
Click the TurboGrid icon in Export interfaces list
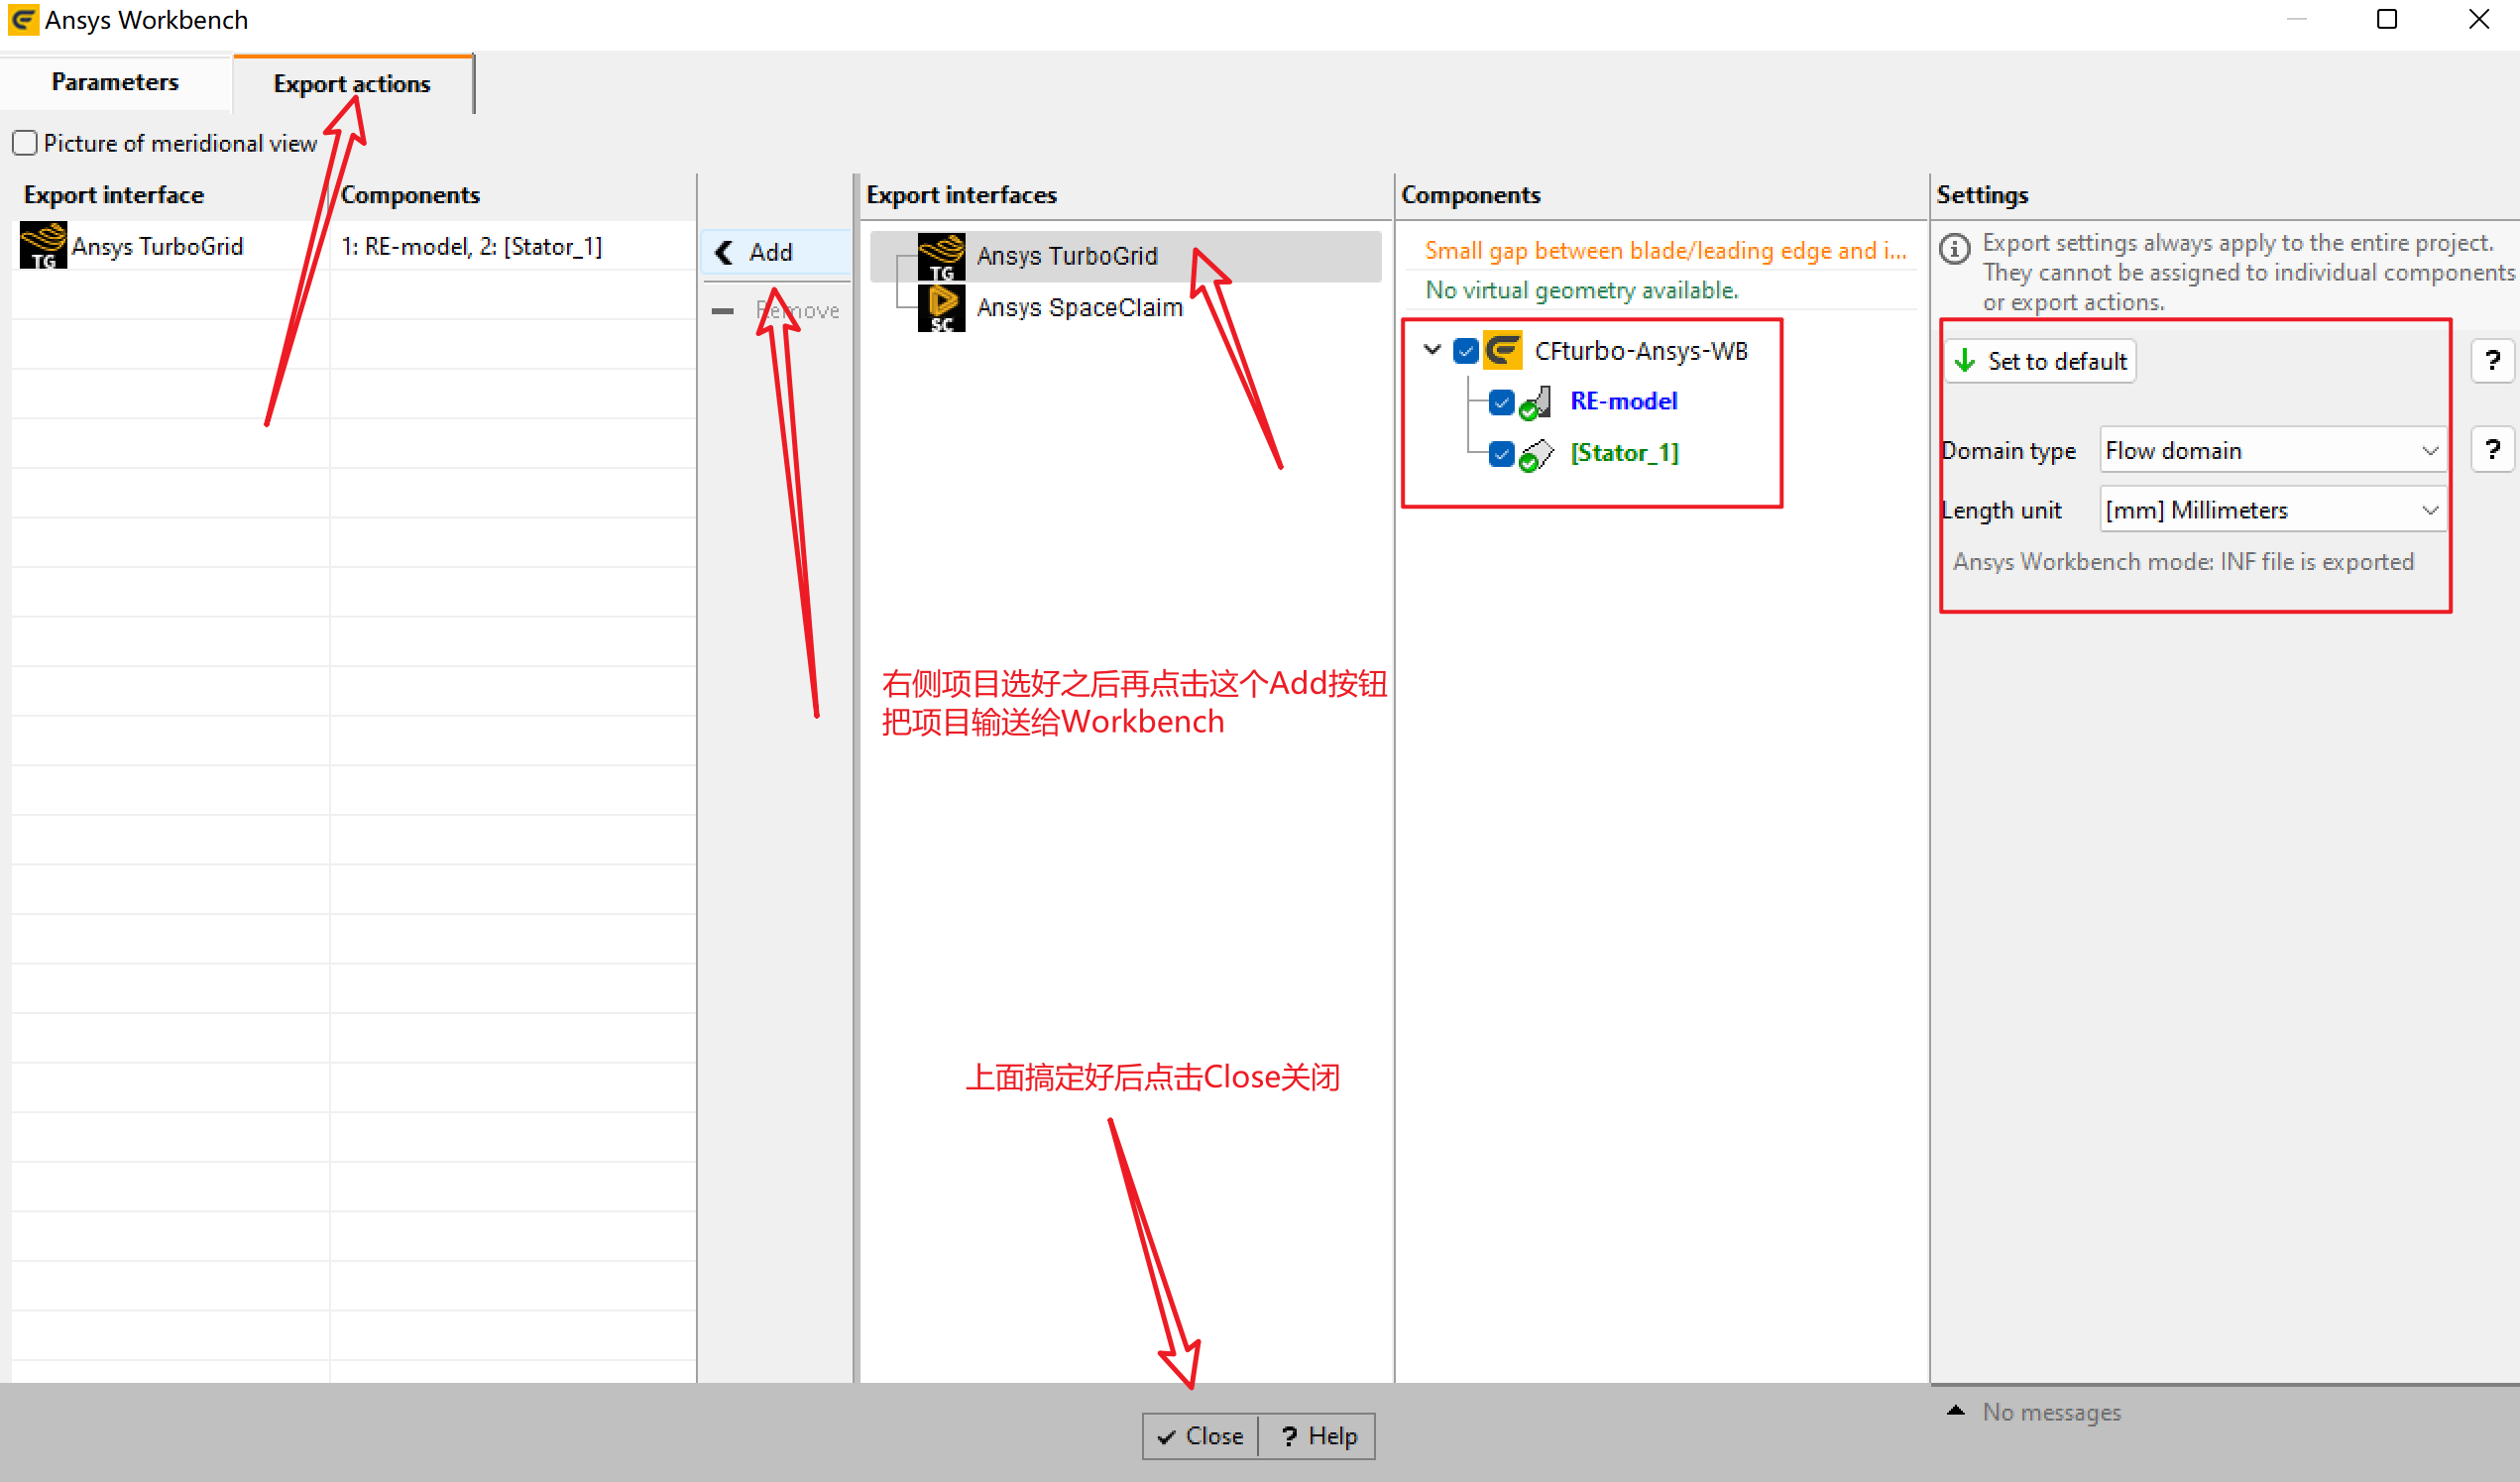click(x=941, y=256)
